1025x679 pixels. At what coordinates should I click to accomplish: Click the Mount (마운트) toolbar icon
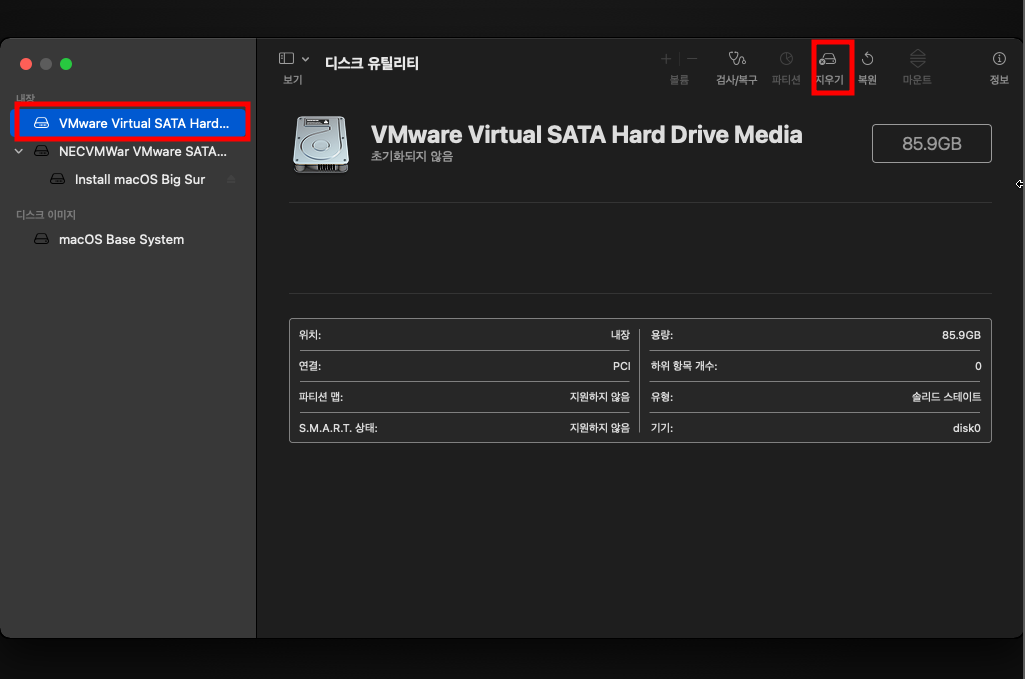[x=917, y=59]
